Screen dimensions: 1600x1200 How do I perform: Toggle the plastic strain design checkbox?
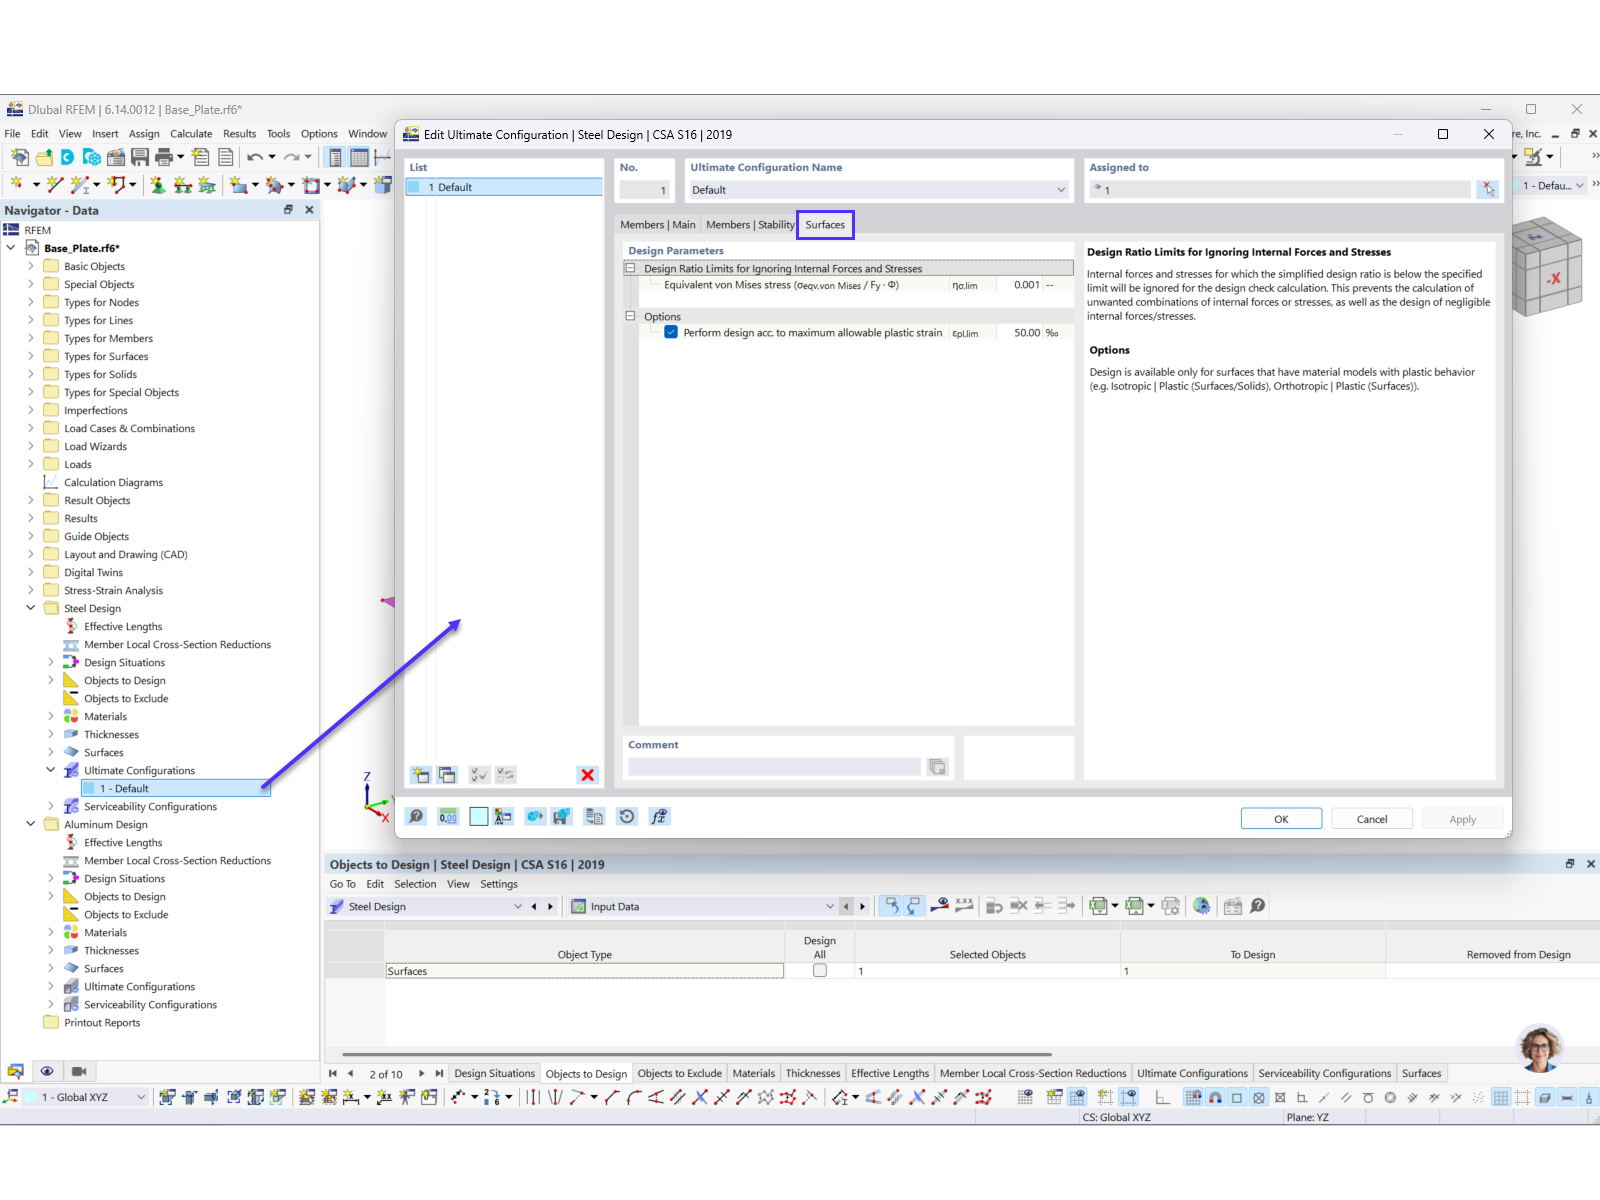[x=671, y=333]
